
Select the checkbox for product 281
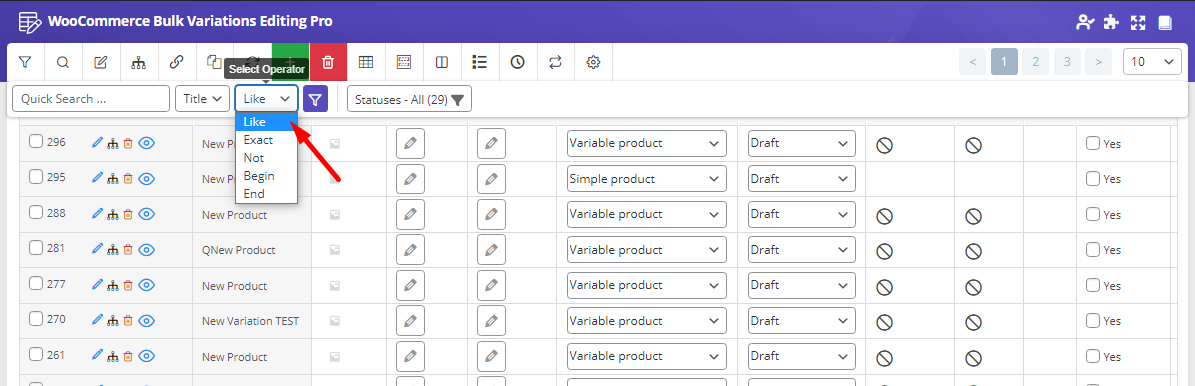36,248
